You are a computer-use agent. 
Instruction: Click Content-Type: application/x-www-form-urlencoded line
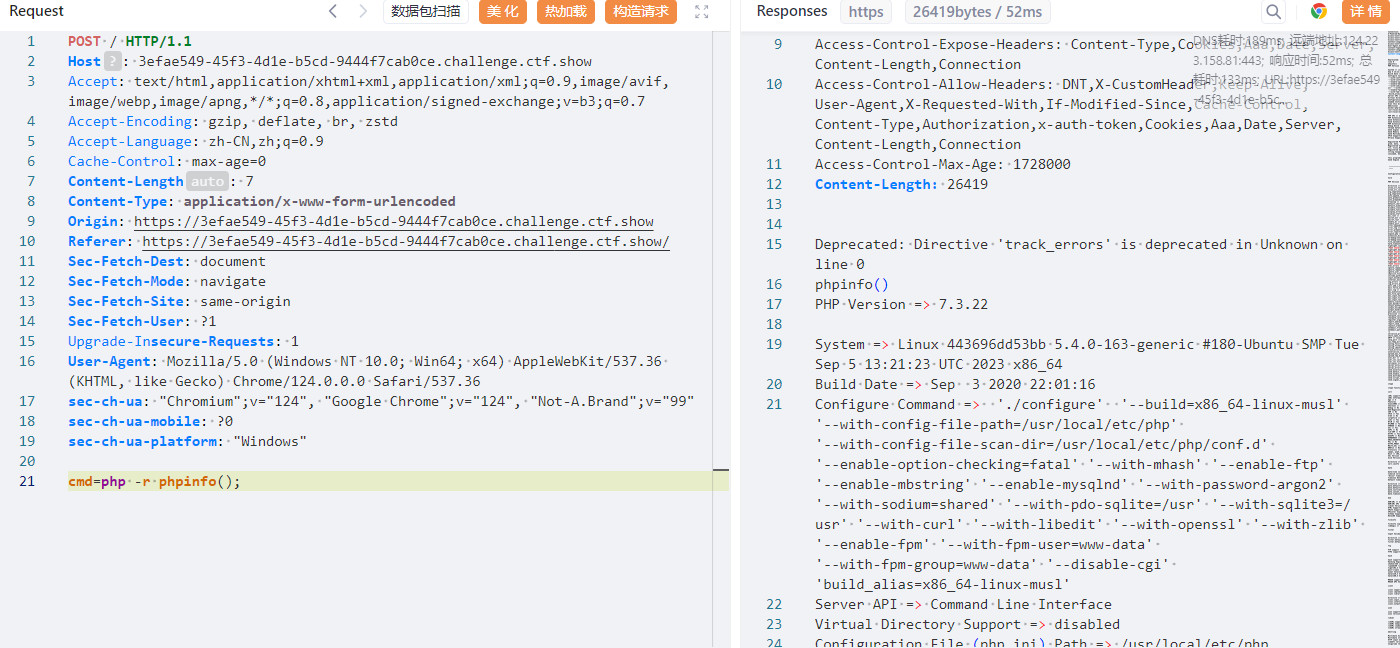coord(262,201)
